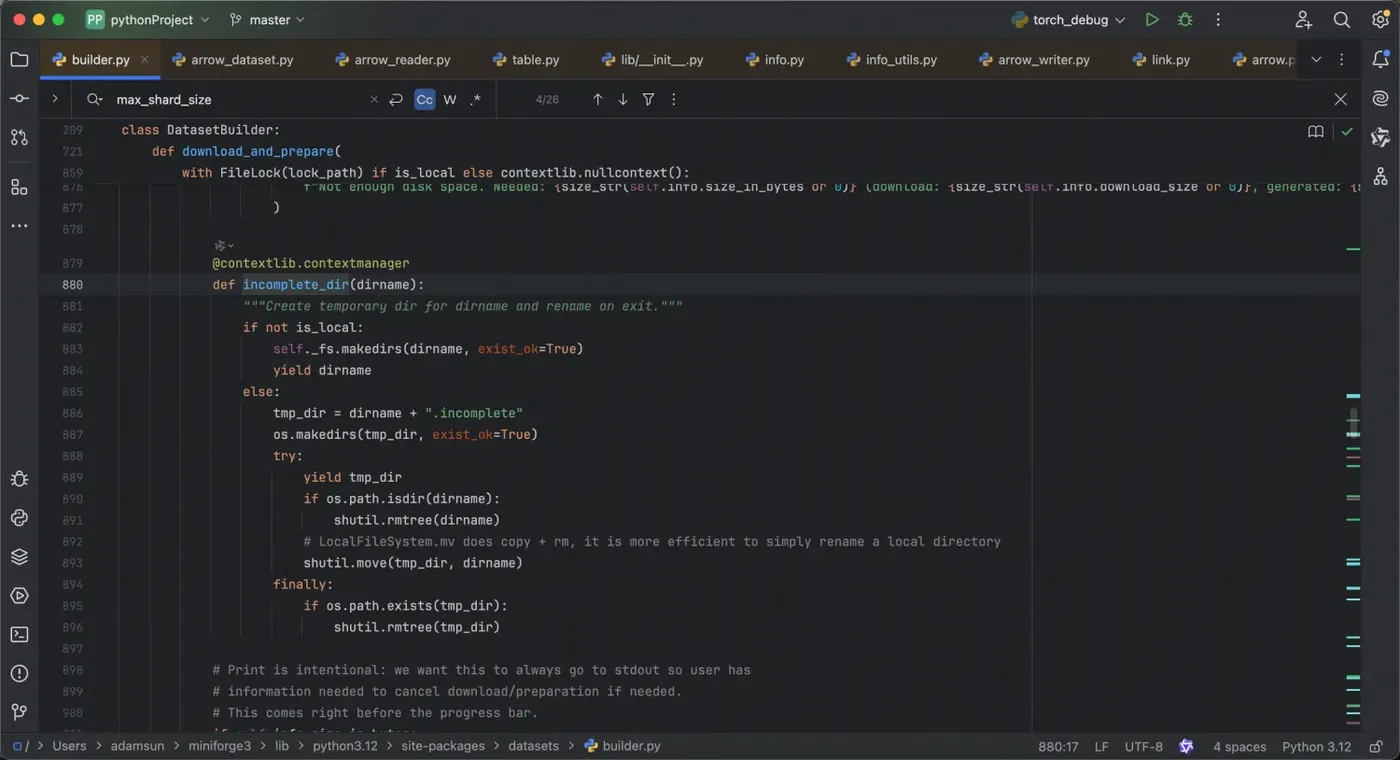Image resolution: width=1400 pixels, height=760 pixels.
Task: Open the Terminal tool window
Action: click(19, 634)
